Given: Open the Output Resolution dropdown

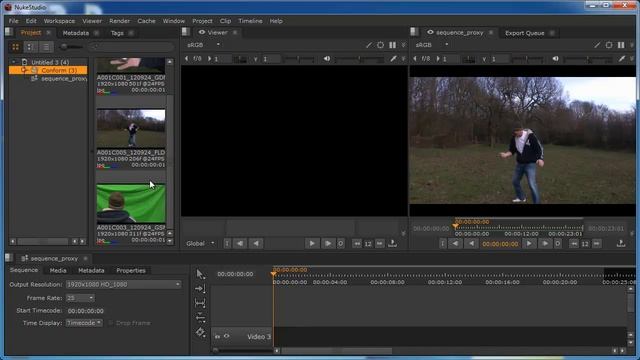Looking at the screenshot, I should (123, 284).
